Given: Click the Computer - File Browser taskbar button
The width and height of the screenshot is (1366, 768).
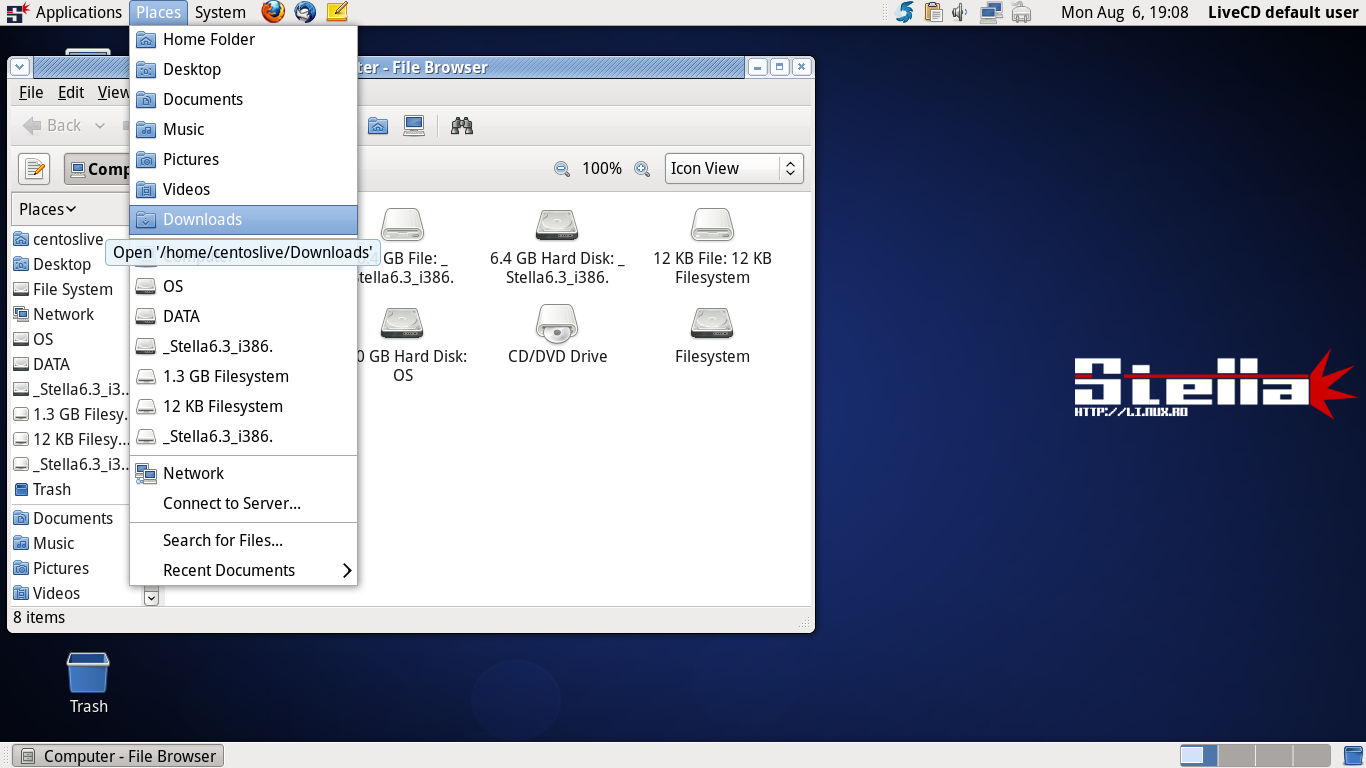Looking at the screenshot, I should 119,756.
